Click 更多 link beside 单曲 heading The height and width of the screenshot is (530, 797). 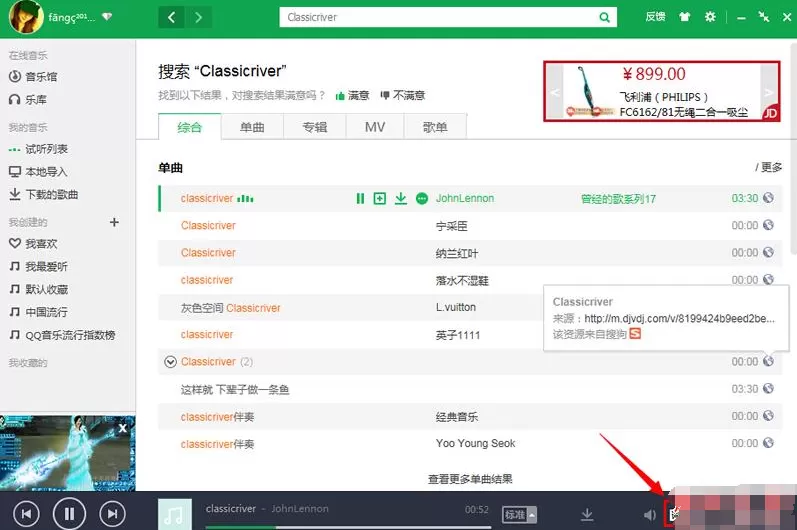pos(769,167)
